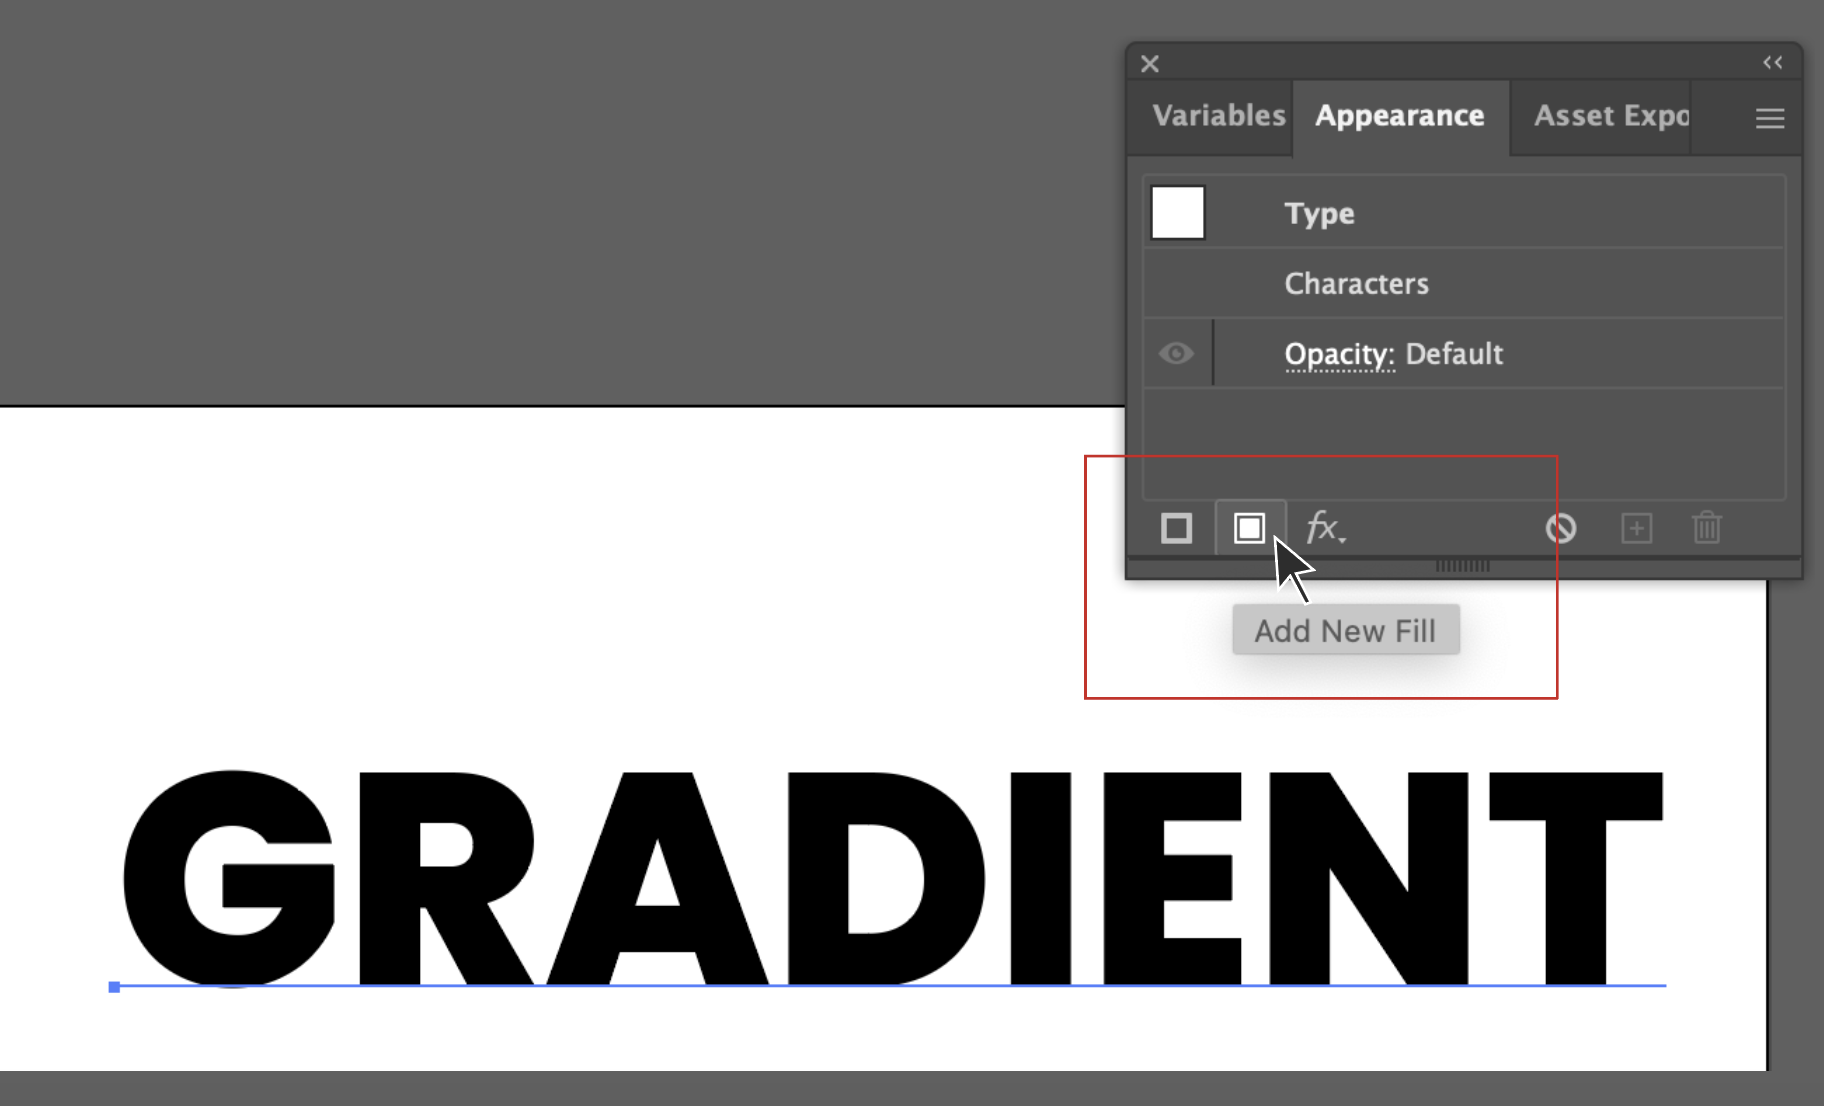Add a new fill to the selected type
Screen dimensions: 1824x1106
coord(1250,528)
